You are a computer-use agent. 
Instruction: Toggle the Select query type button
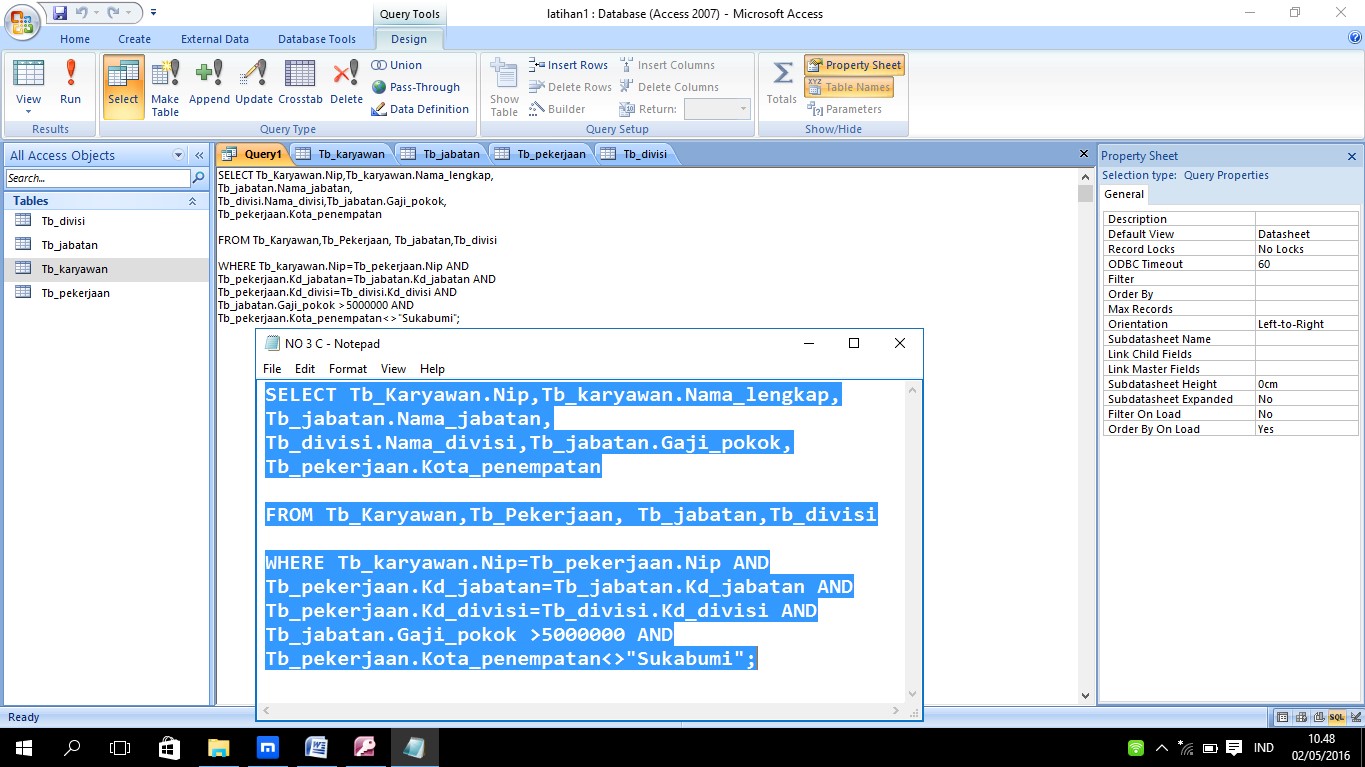click(123, 86)
